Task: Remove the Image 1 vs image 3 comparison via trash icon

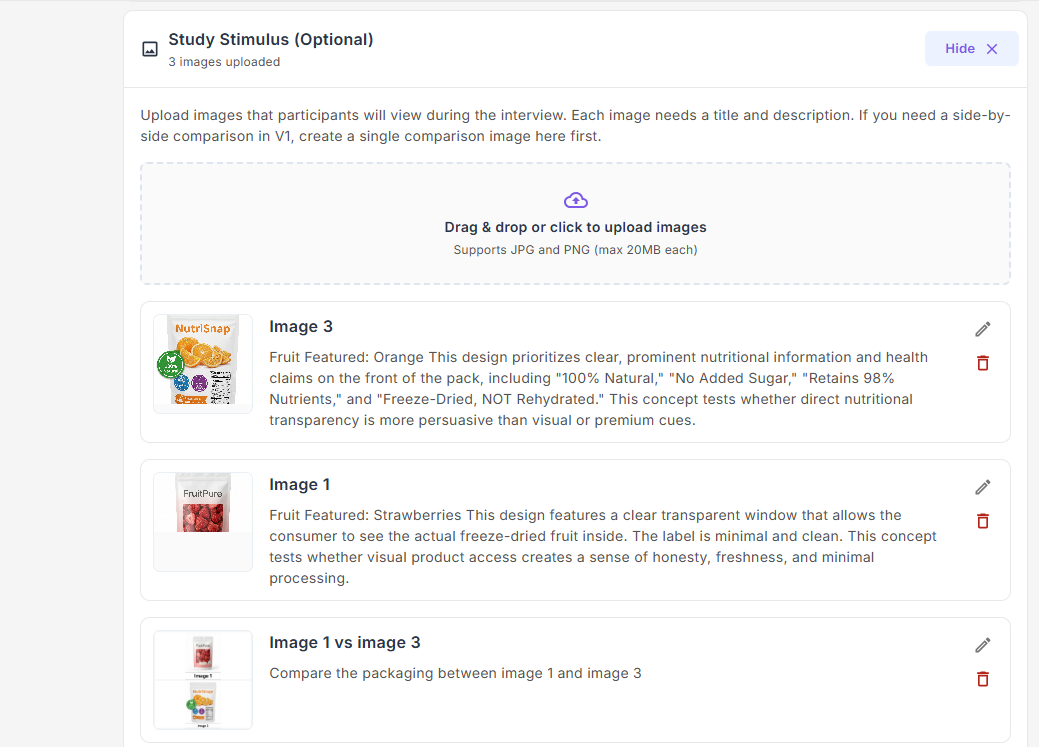Action: click(x=983, y=679)
